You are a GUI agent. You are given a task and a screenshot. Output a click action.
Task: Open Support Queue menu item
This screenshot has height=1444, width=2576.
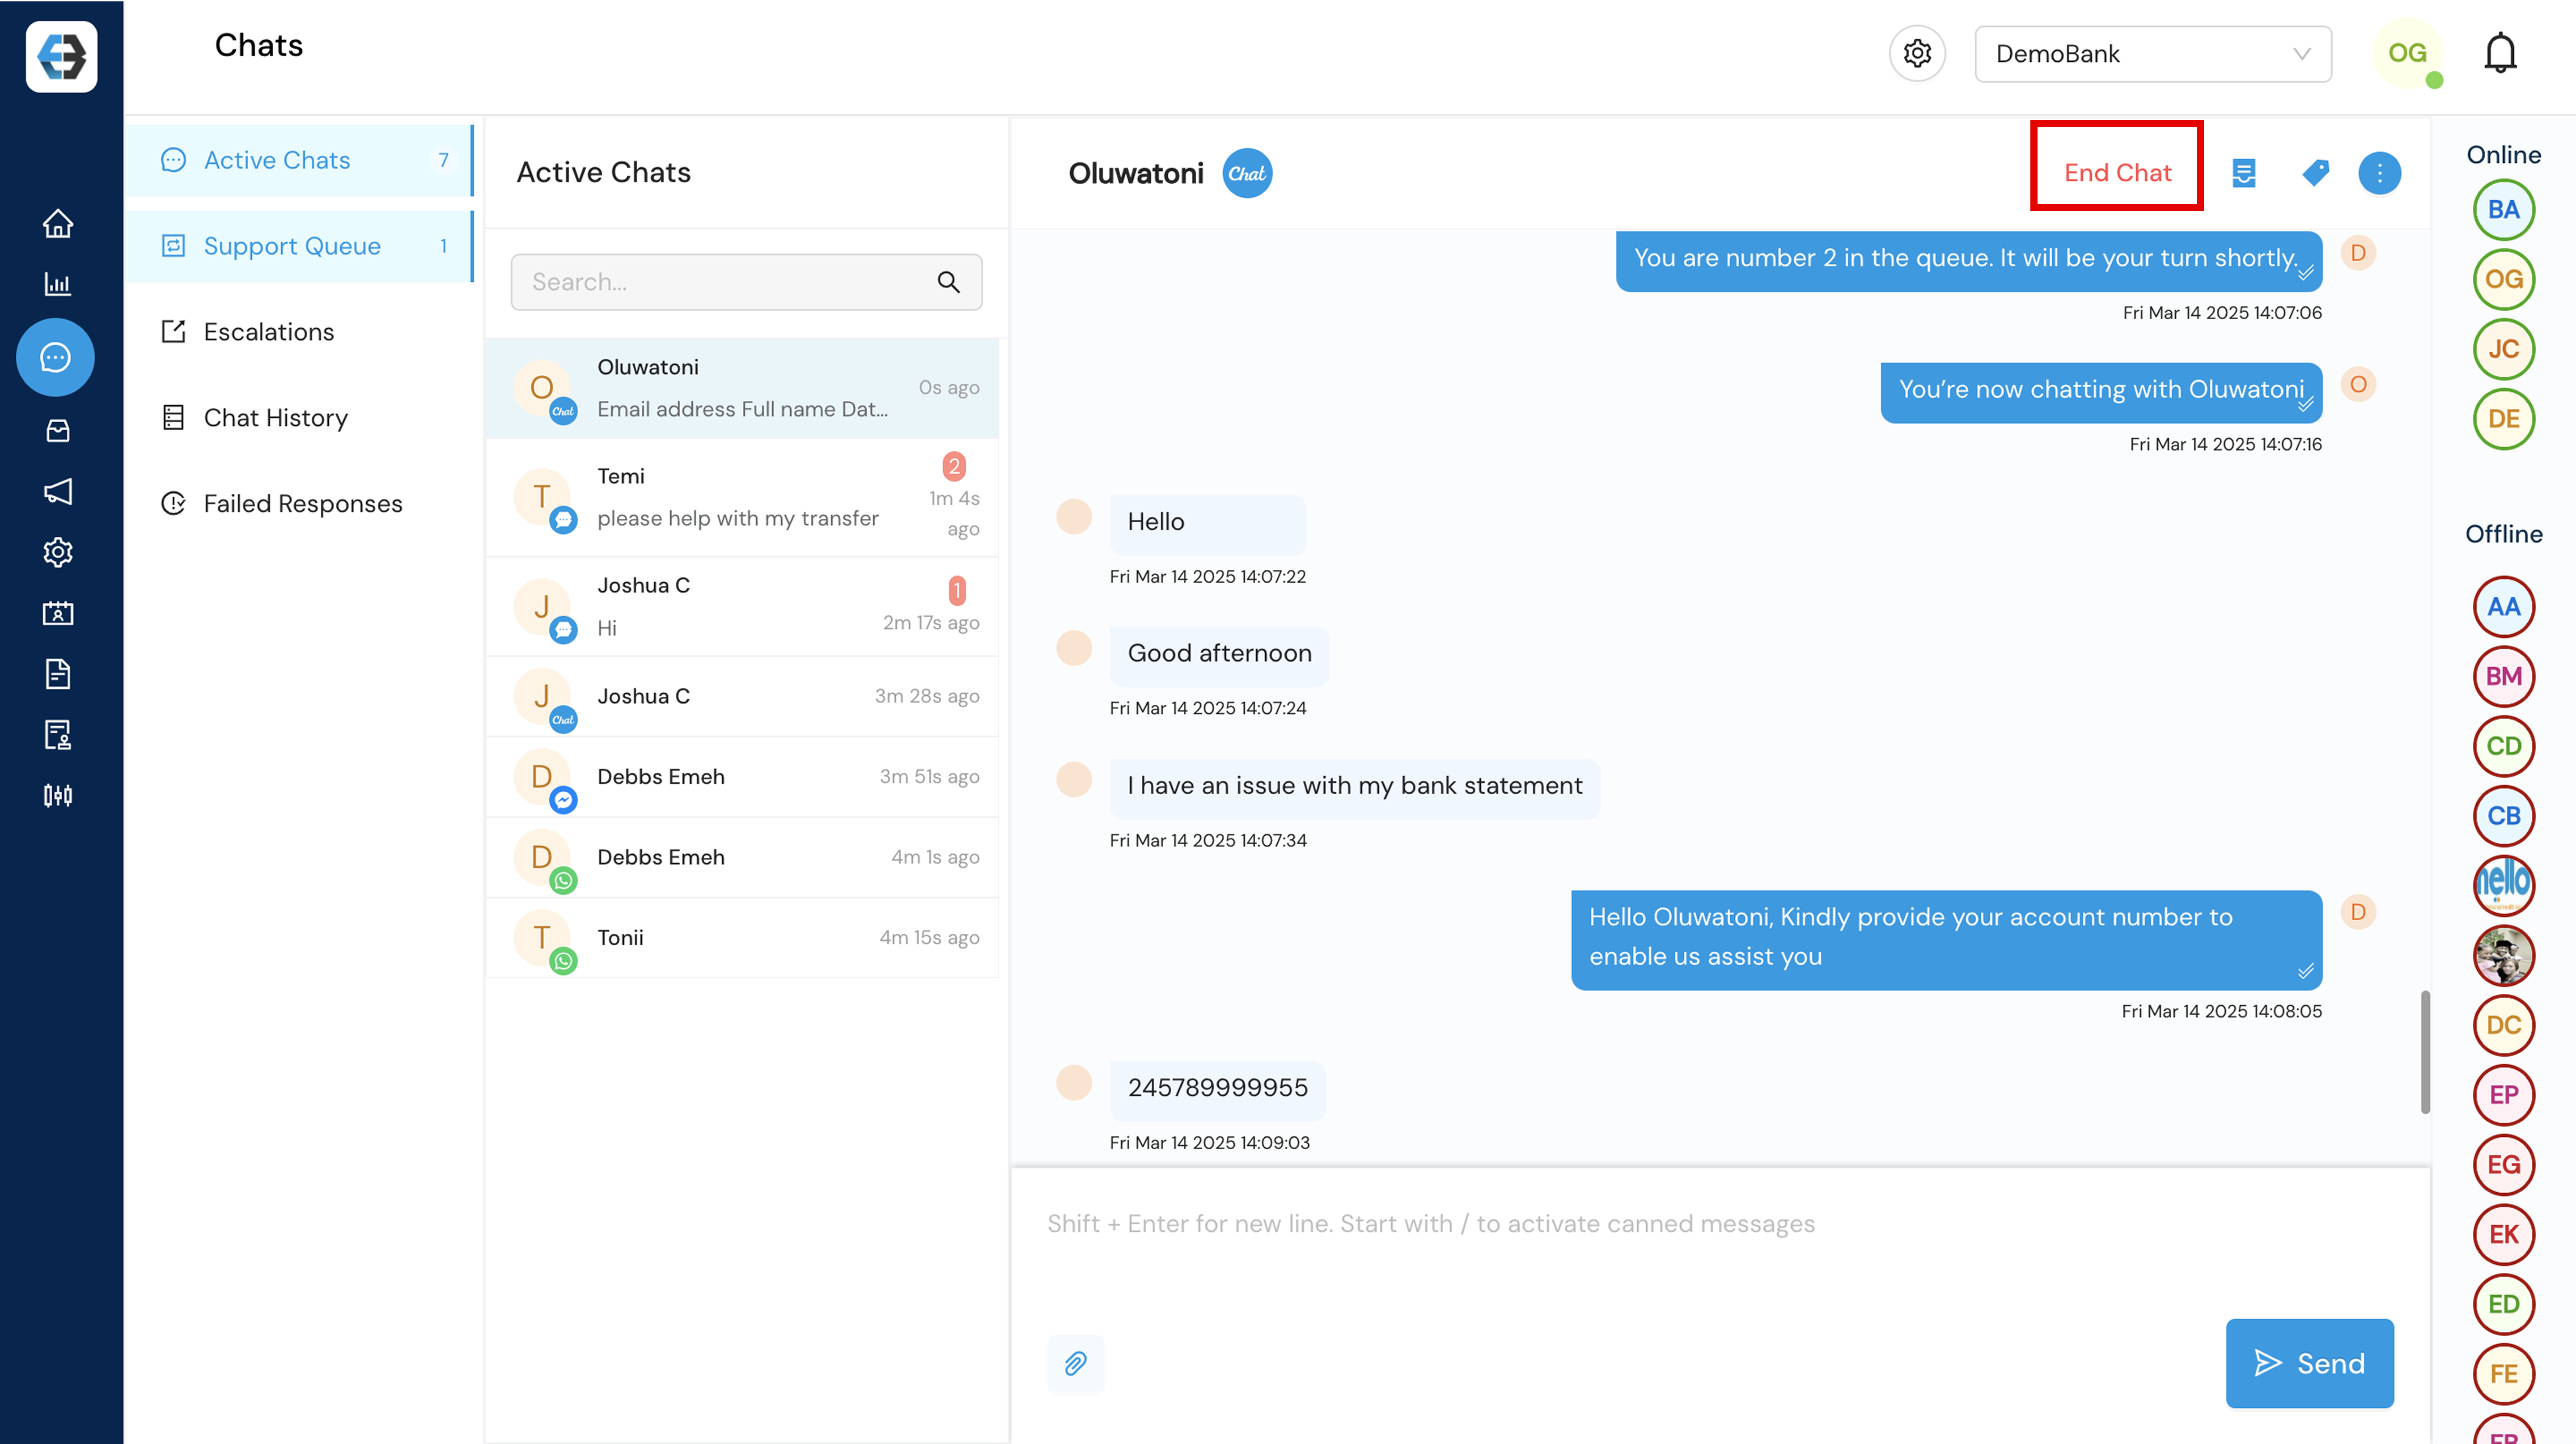click(x=299, y=246)
